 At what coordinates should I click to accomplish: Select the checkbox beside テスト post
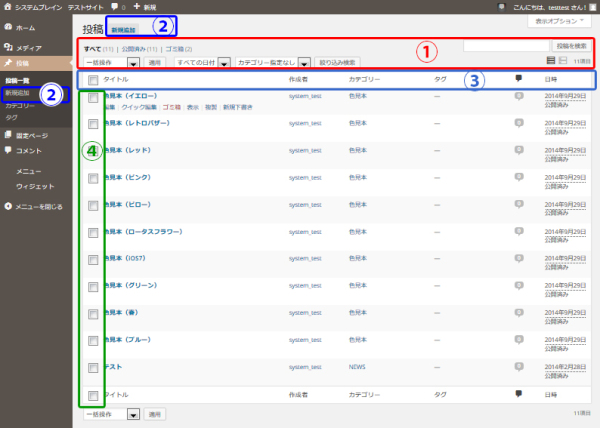pyautogui.click(x=93, y=366)
